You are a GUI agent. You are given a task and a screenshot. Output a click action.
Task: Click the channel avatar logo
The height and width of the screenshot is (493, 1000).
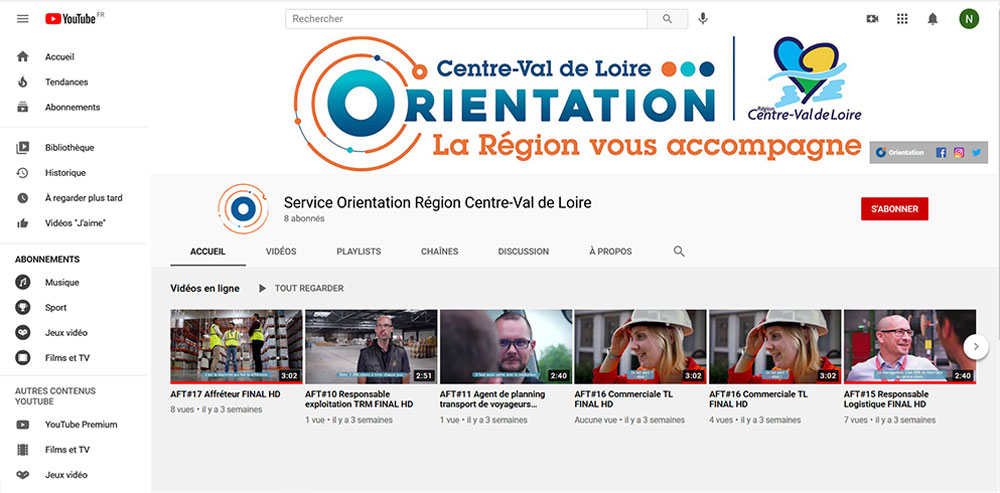click(242, 209)
